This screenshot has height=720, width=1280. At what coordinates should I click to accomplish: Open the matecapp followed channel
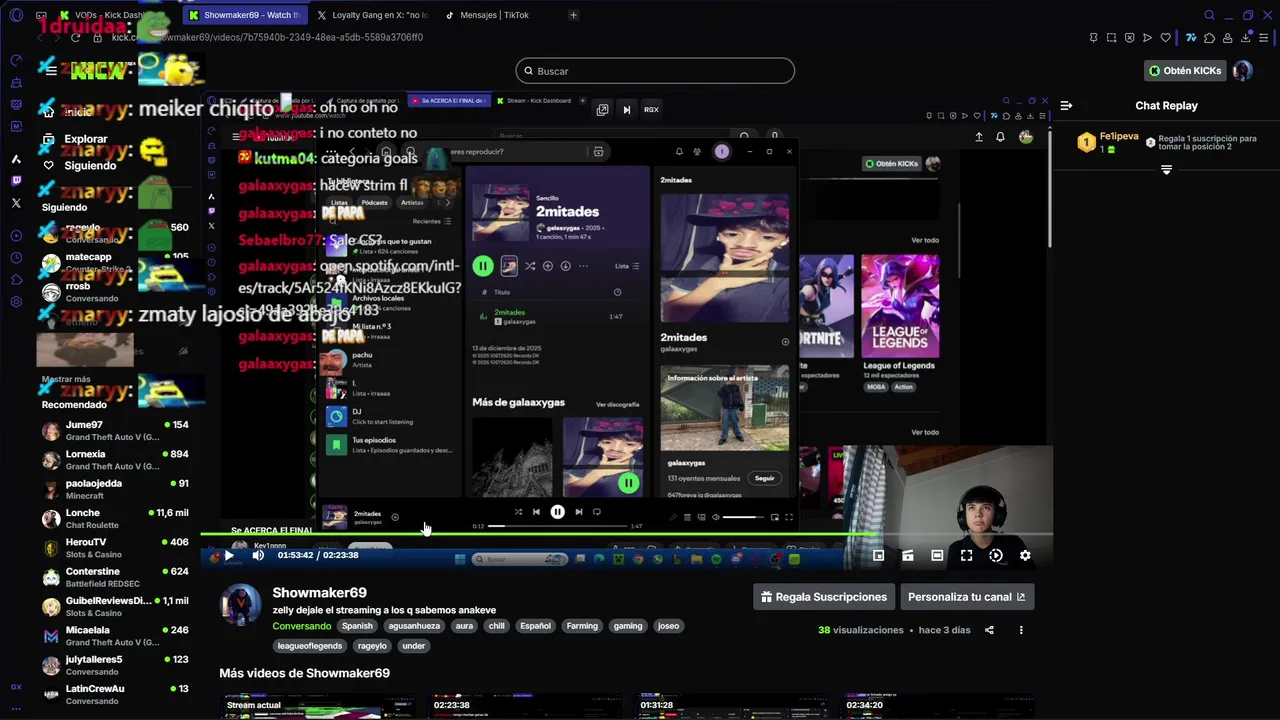114,263
